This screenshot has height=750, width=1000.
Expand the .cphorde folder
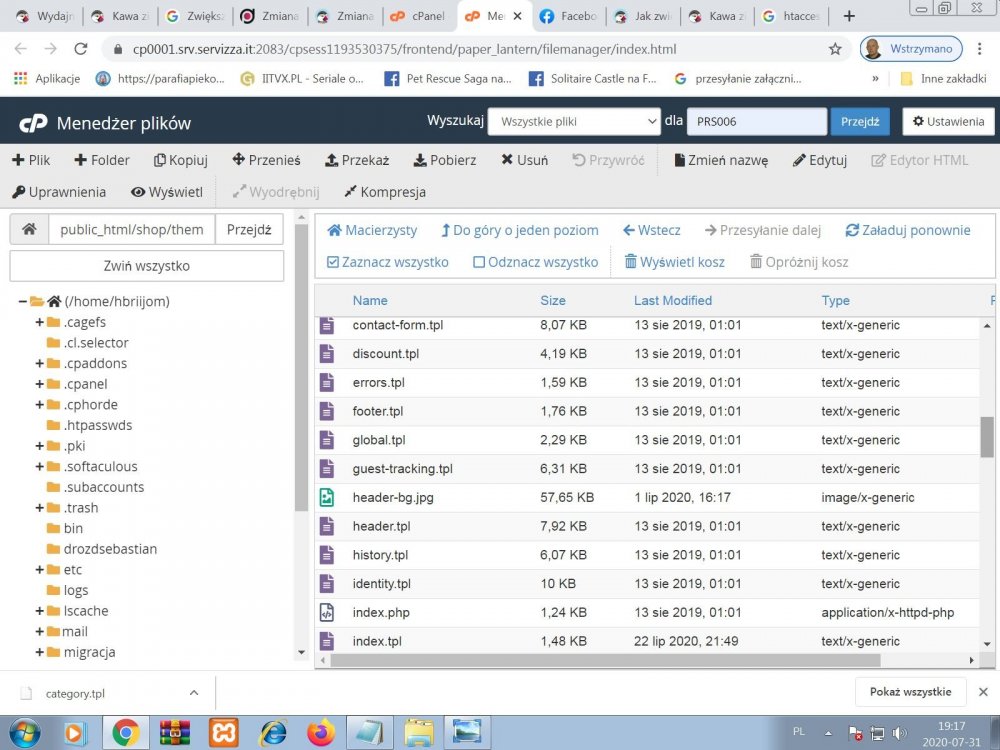pyautogui.click(x=40, y=404)
